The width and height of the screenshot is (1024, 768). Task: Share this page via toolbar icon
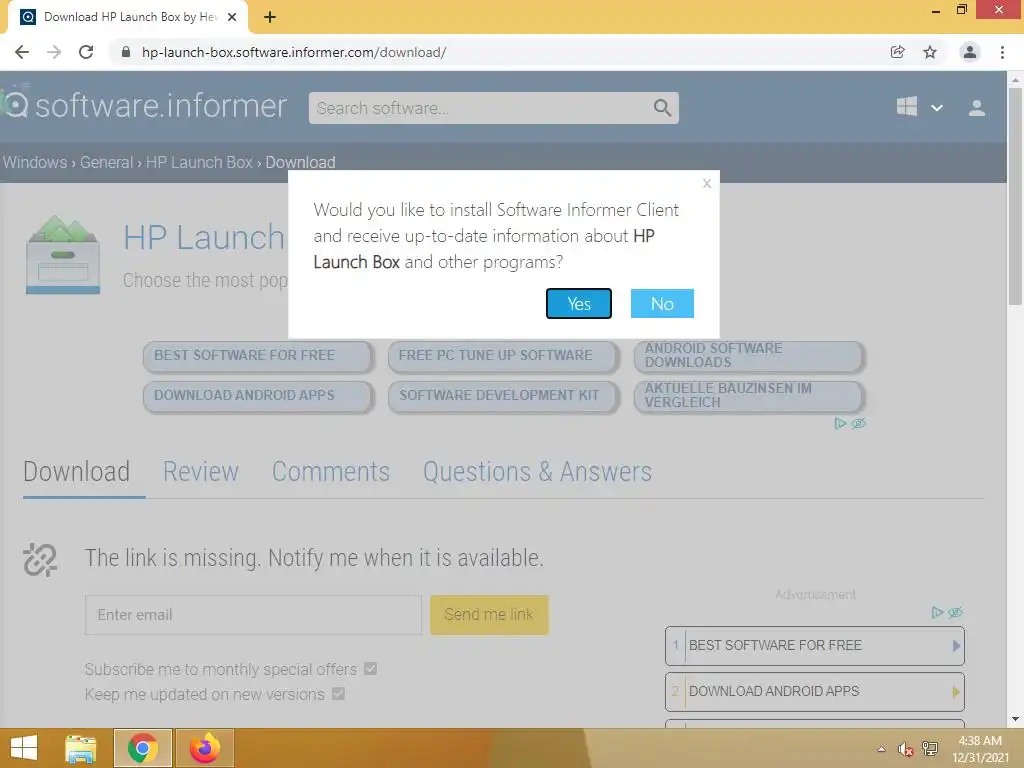pyautogui.click(x=897, y=52)
